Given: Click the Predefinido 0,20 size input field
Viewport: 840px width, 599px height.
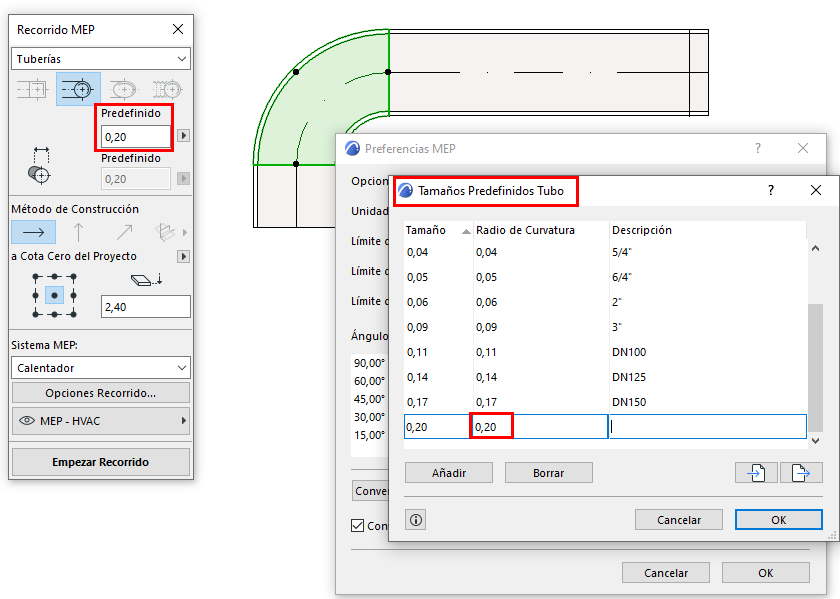Looking at the screenshot, I should [136, 137].
